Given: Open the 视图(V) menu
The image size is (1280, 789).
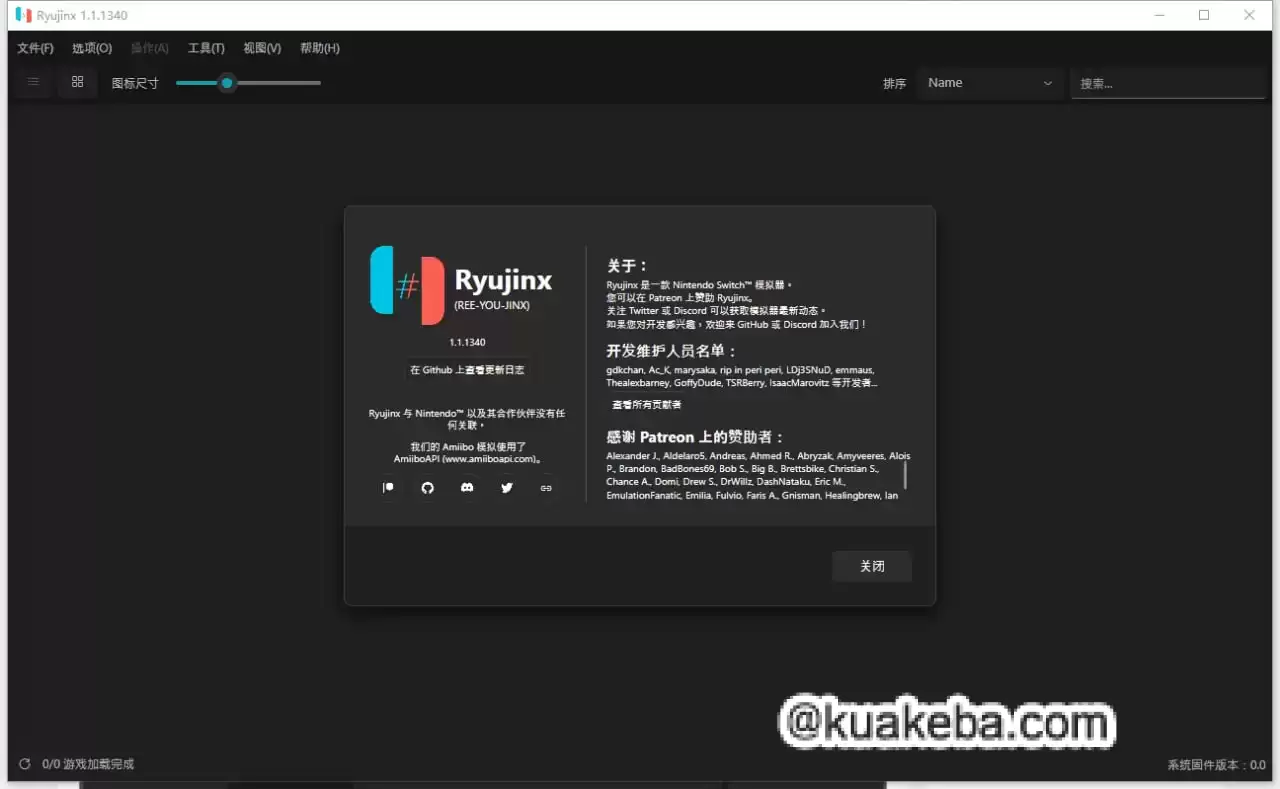Looking at the screenshot, I should (262, 47).
